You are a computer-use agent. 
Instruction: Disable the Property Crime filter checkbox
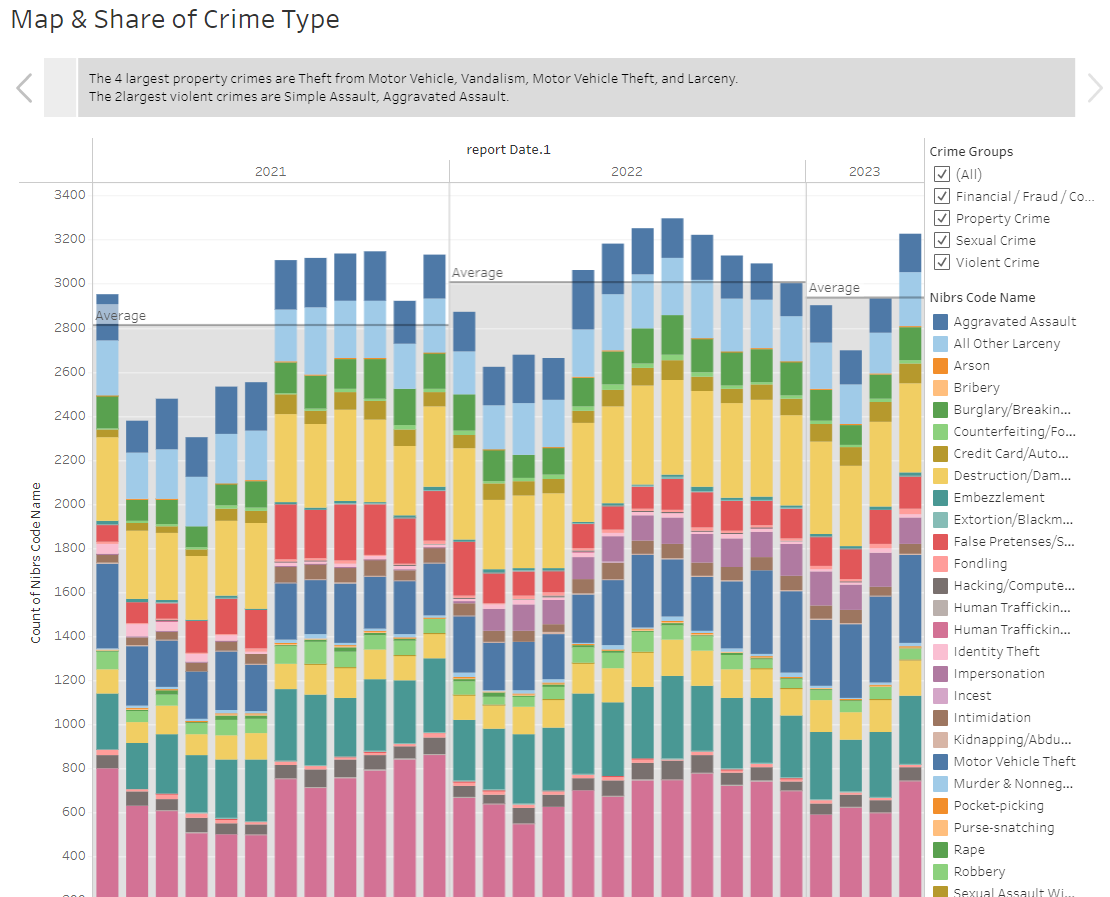tap(941, 218)
